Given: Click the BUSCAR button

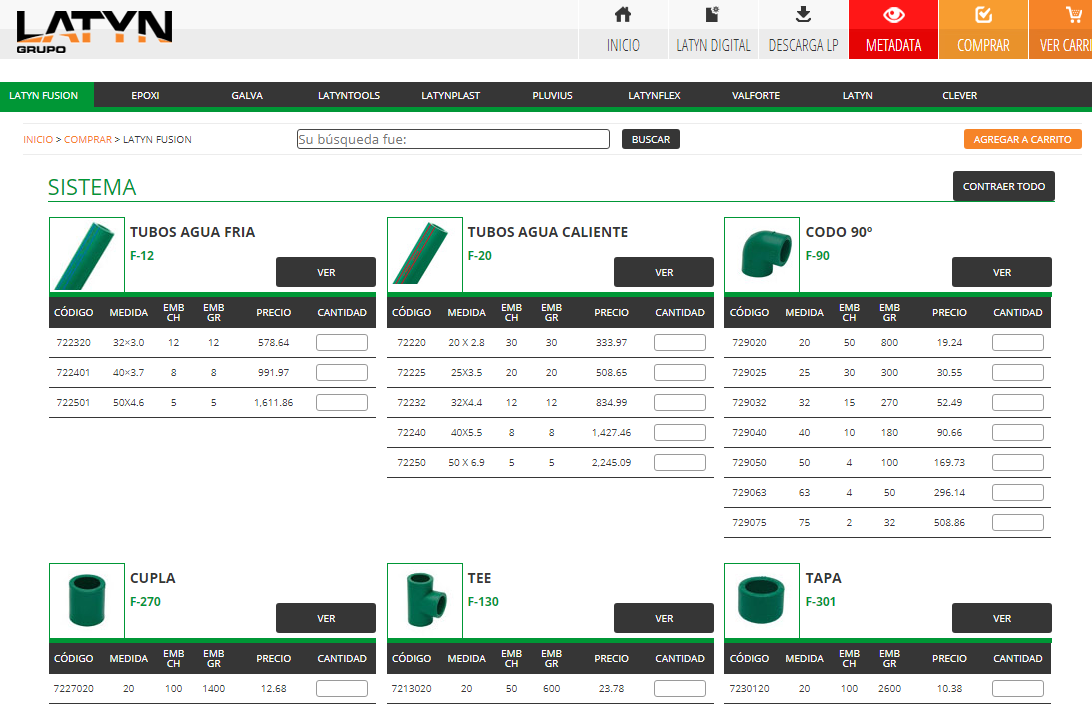Looking at the screenshot, I should tap(650, 139).
